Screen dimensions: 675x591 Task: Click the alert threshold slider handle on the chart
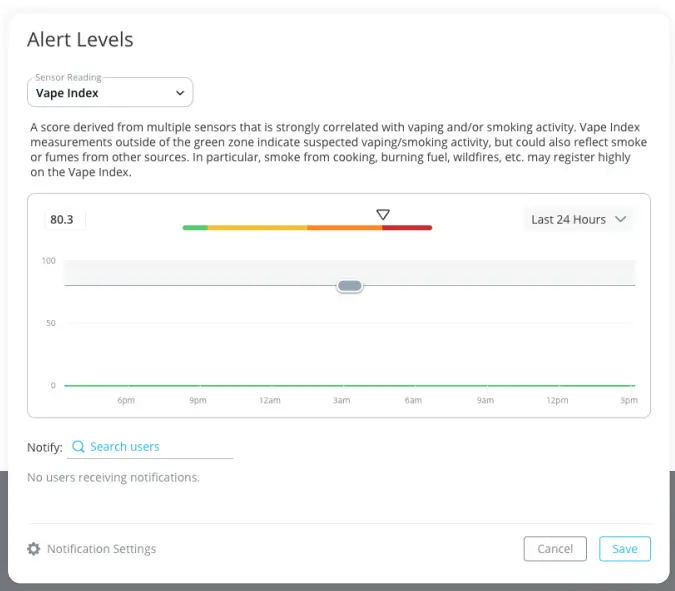pyautogui.click(x=349, y=286)
